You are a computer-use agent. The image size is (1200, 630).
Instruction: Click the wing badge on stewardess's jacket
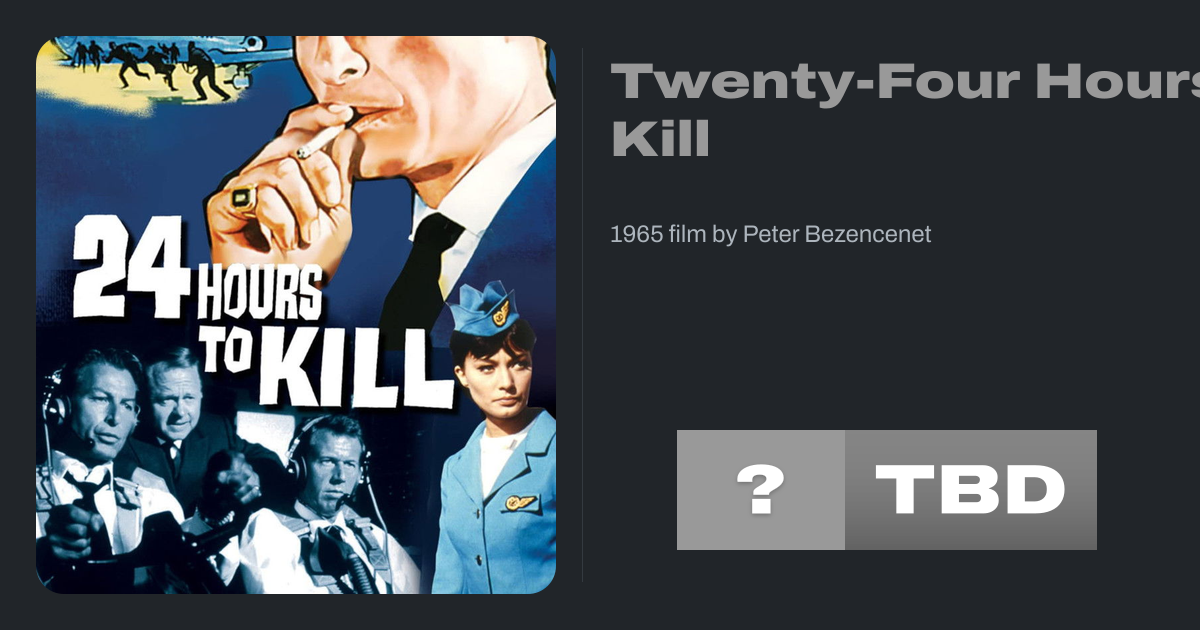point(520,502)
